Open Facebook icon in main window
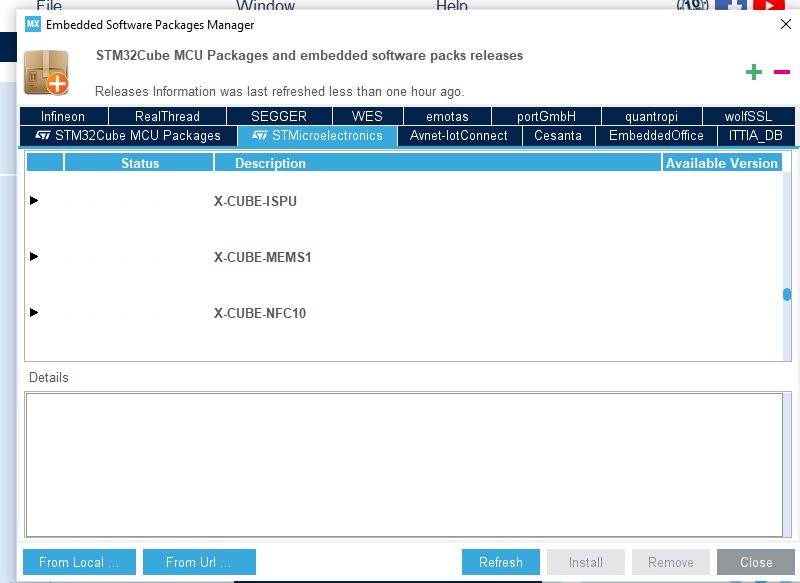800x583 pixels. coord(731,5)
